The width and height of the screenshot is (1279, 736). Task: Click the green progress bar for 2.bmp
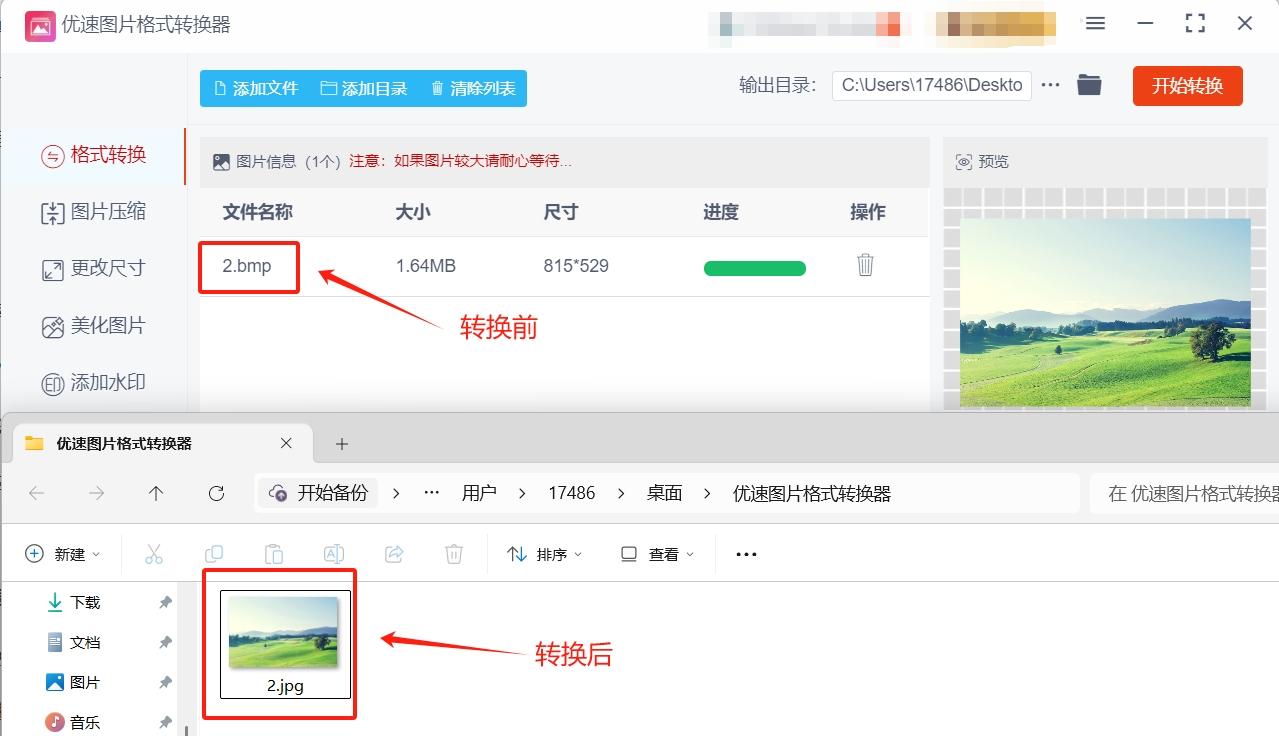pyautogui.click(x=754, y=267)
